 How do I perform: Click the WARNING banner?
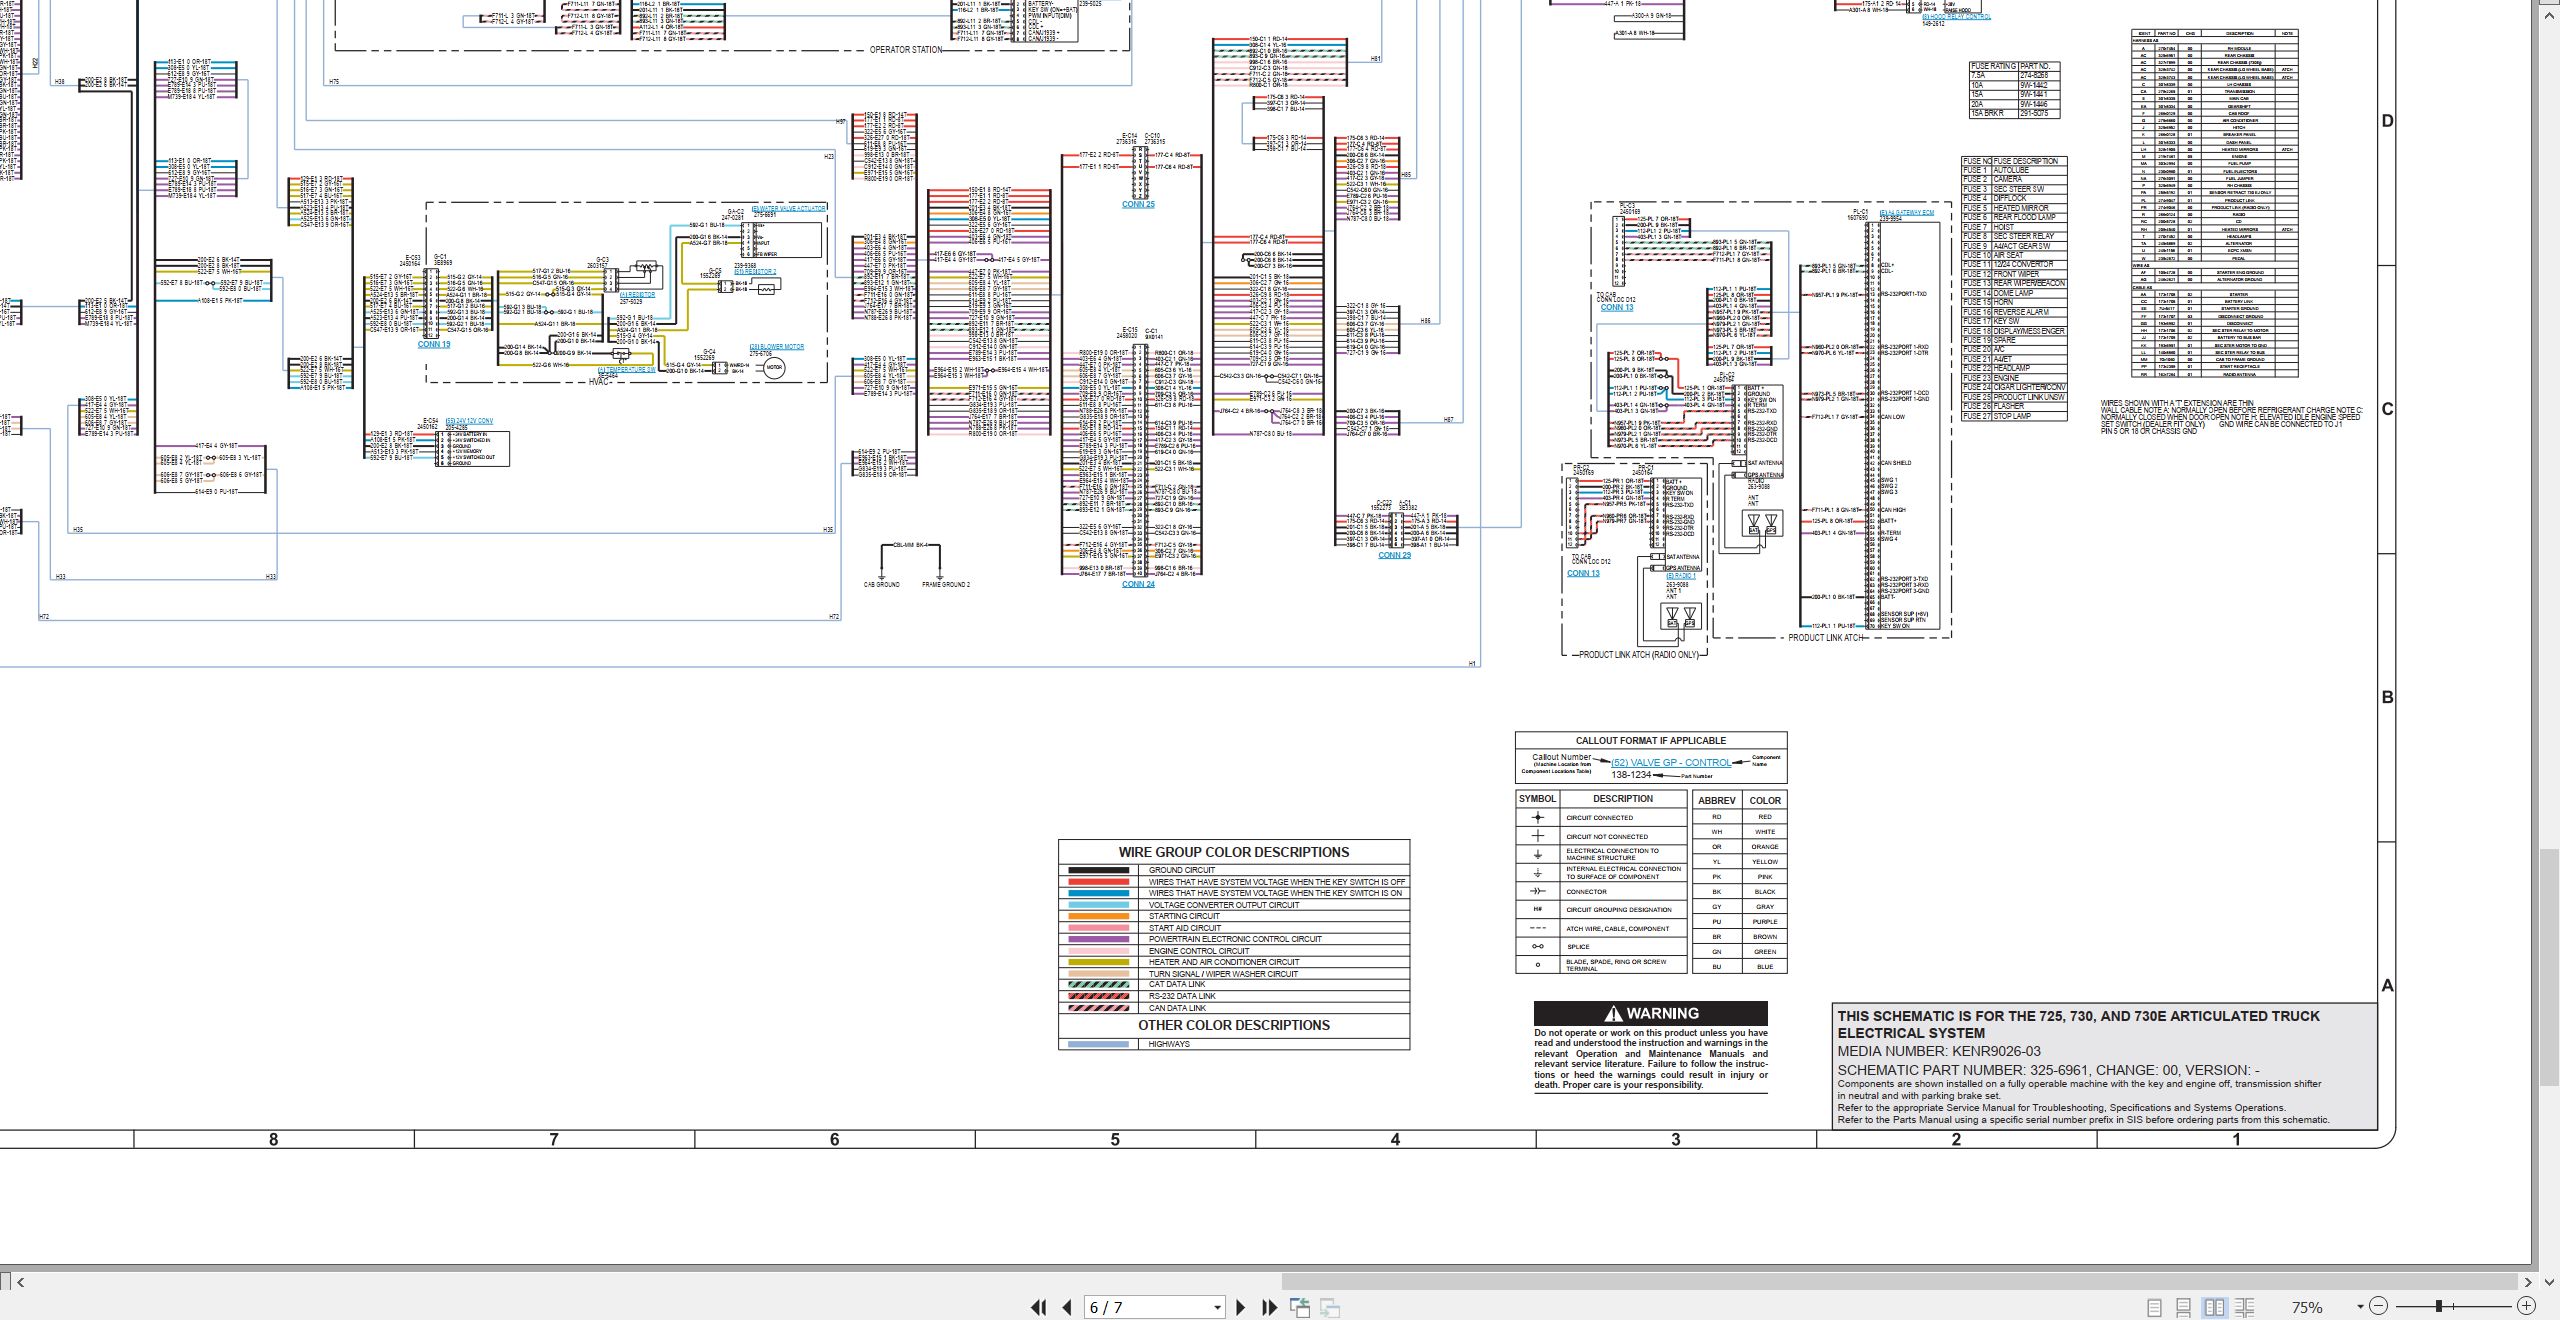click(1651, 1013)
